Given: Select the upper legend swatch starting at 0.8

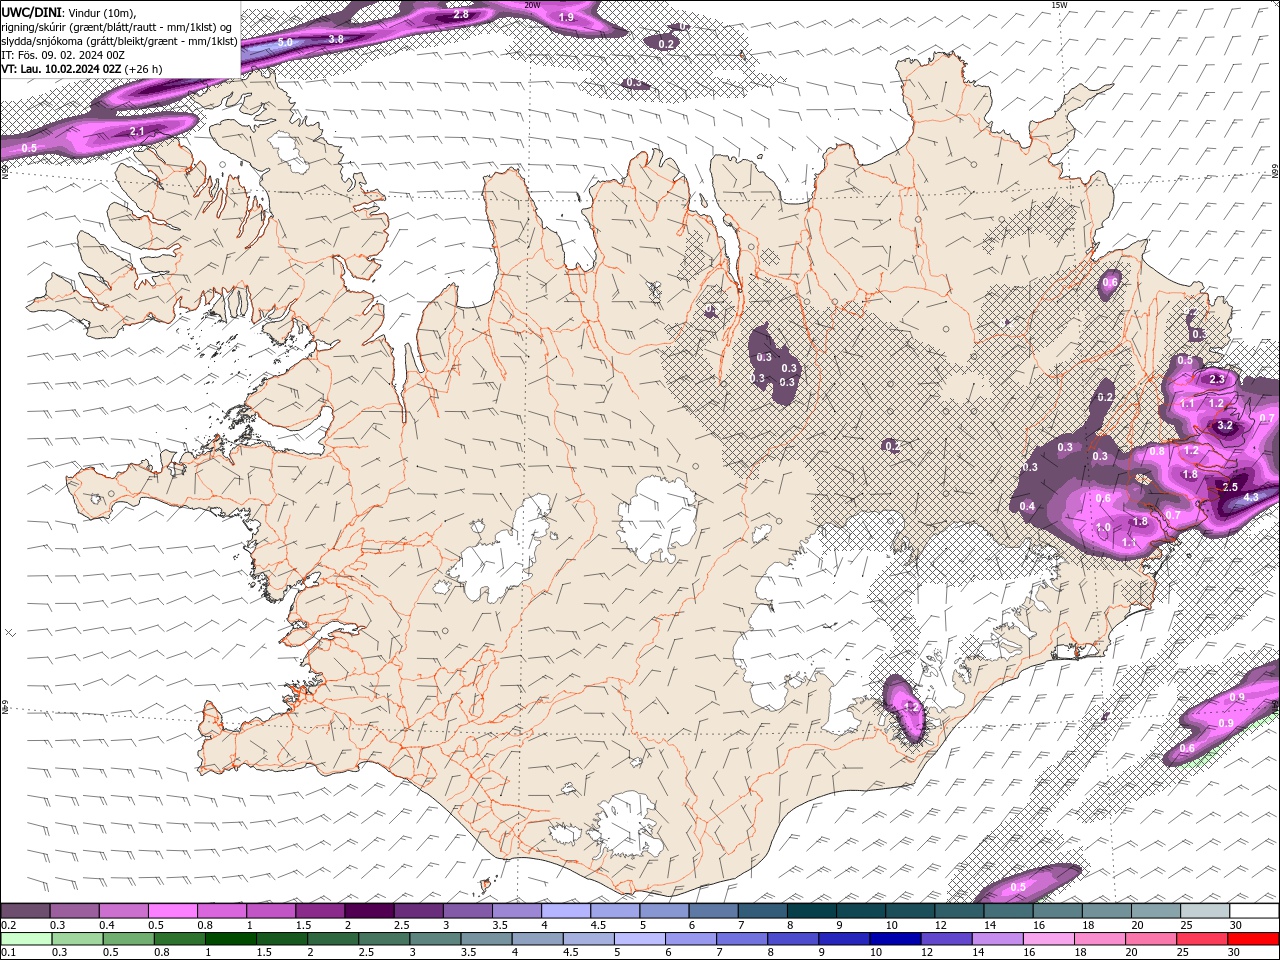Looking at the screenshot, I should tap(222, 911).
